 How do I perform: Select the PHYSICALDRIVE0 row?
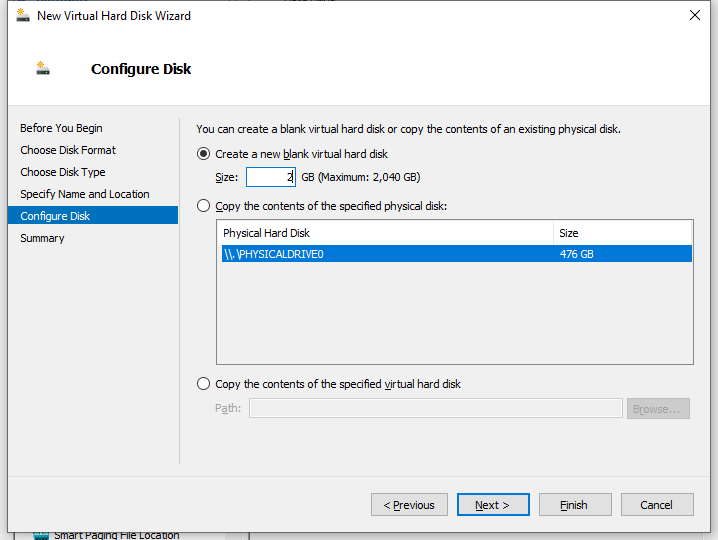pyautogui.click(x=457, y=254)
